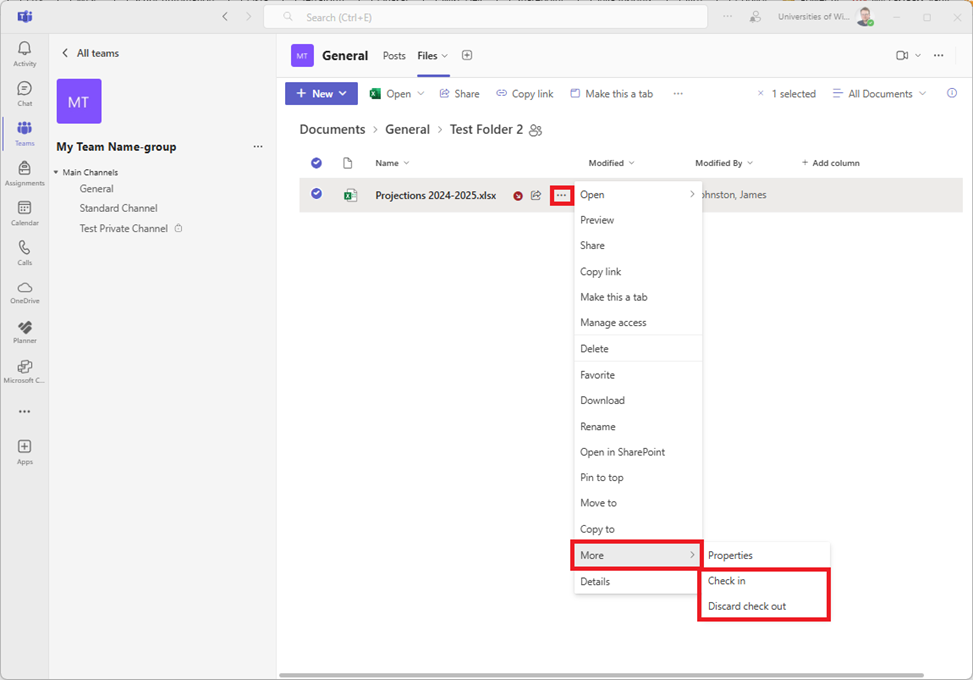The image size is (973, 680).
Task: Open Calls from the sidebar
Action: click(24, 252)
